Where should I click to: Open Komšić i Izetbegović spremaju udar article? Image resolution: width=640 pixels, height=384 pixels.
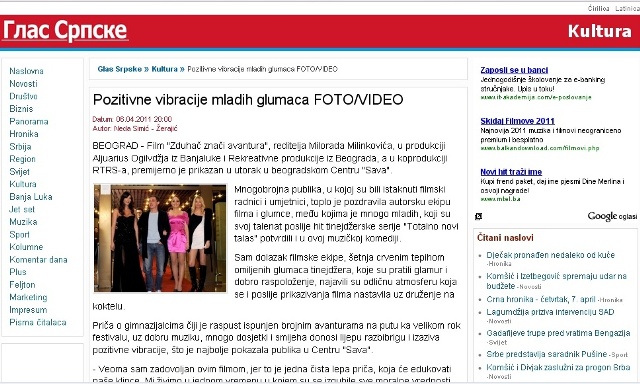pyautogui.click(x=556, y=281)
